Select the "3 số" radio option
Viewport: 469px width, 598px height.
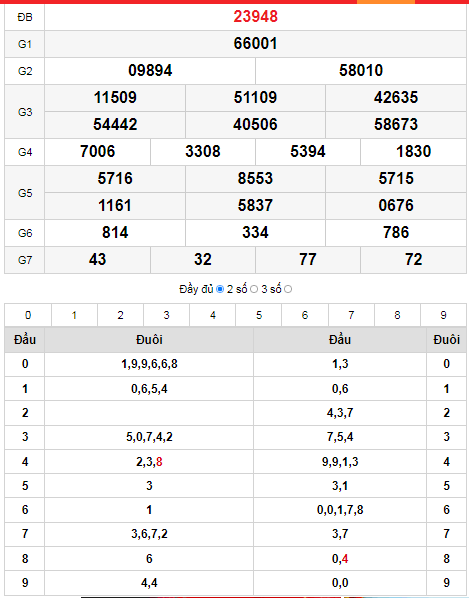pos(288,289)
